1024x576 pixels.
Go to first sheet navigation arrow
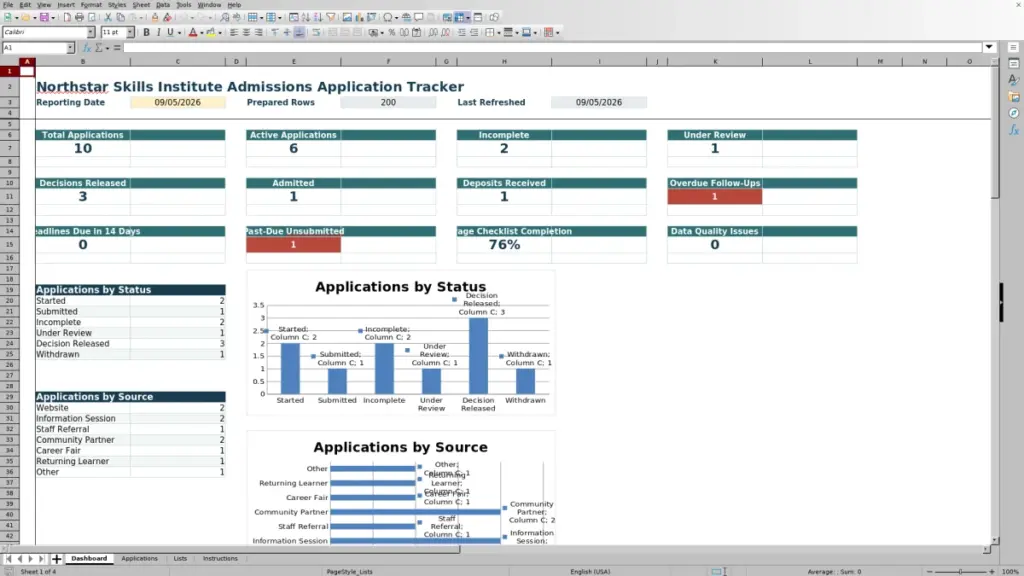(x=8, y=559)
